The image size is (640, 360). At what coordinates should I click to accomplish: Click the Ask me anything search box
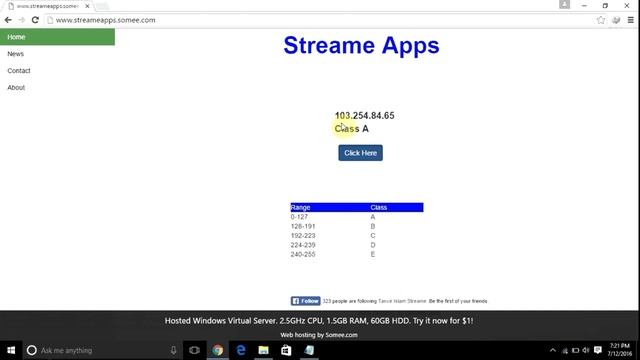point(102,350)
